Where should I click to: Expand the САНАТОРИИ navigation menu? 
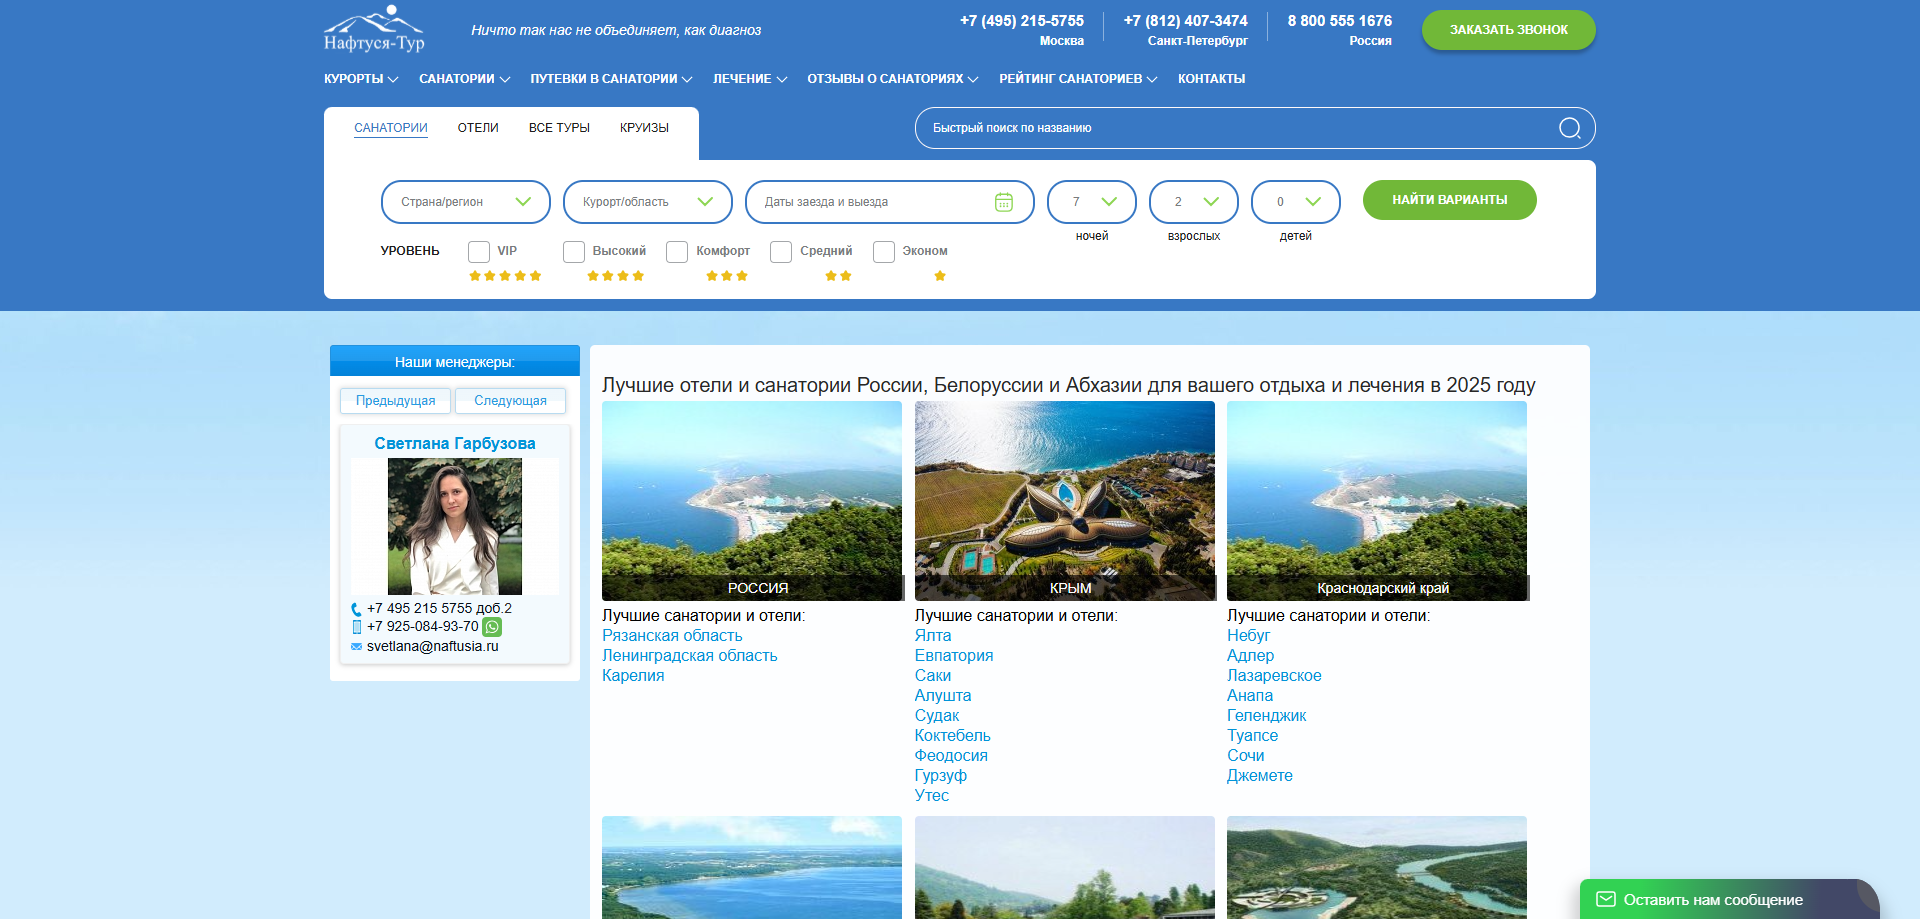coord(464,79)
